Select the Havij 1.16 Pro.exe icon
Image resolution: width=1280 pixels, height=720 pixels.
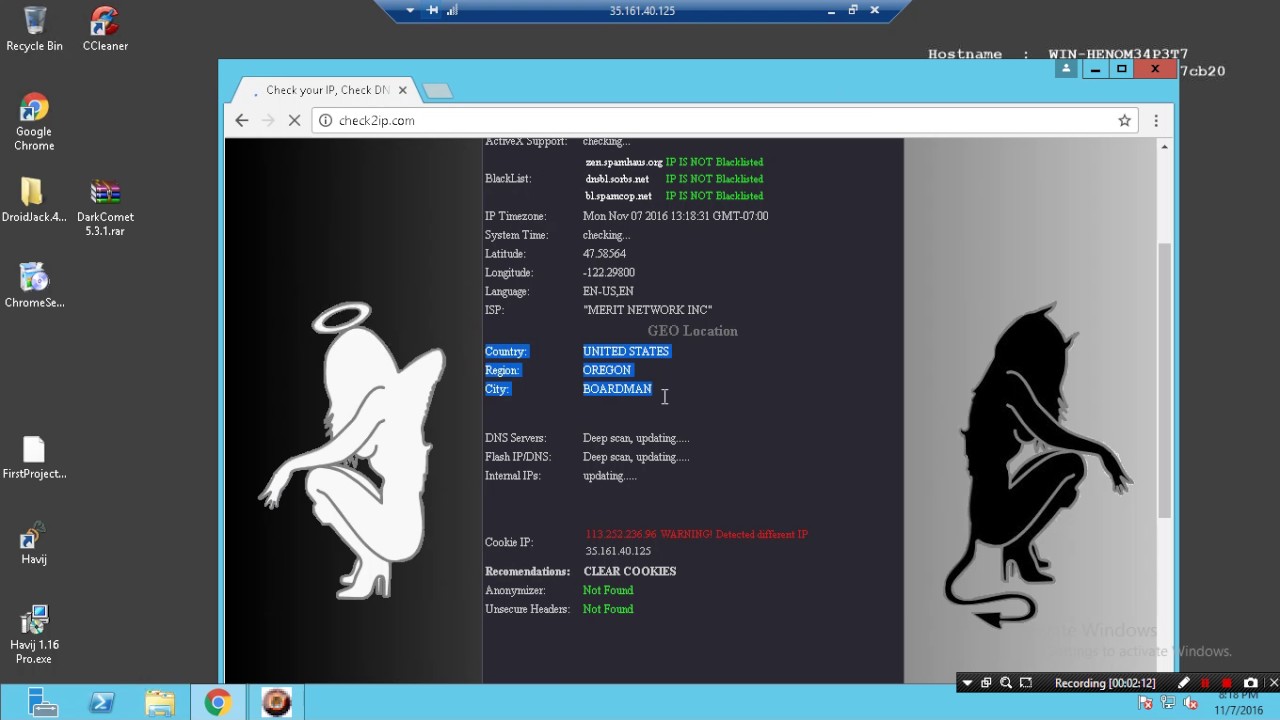coord(34,634)
